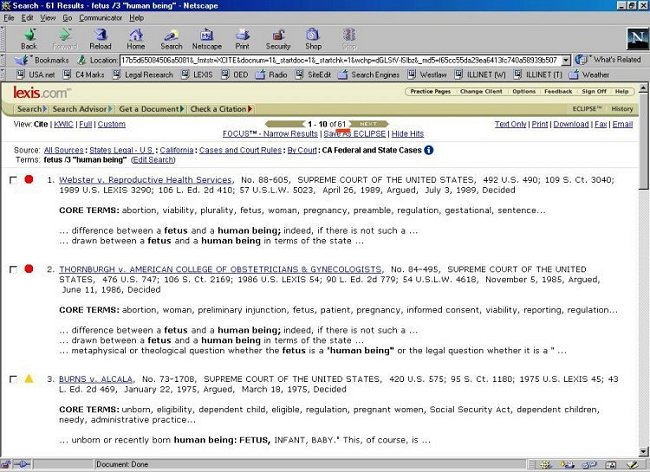The height and width of the screenshot is (472, 650).
Task: Click the lexis.com logo
Action: (x=40, y=92)
